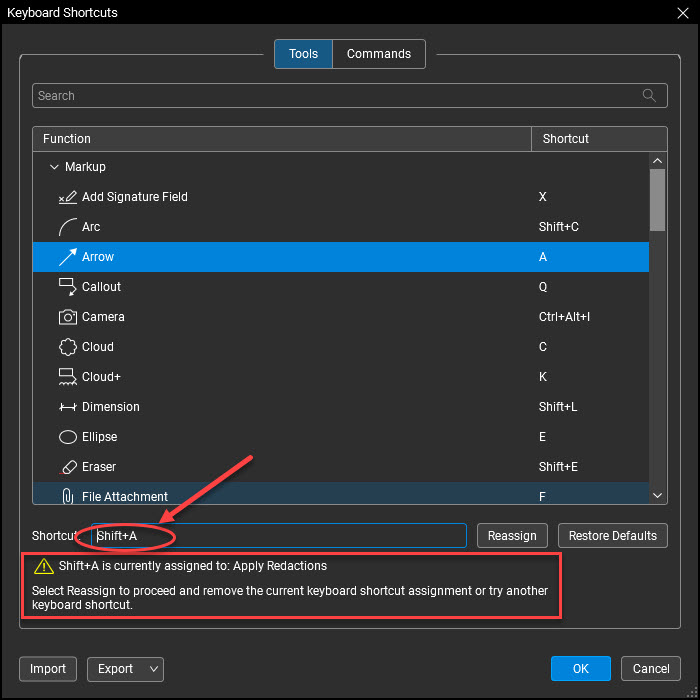Click the Restore Defaults button
Image resolution: width=700 pixels, height=700 pixels.
click(x=612, y=535)
